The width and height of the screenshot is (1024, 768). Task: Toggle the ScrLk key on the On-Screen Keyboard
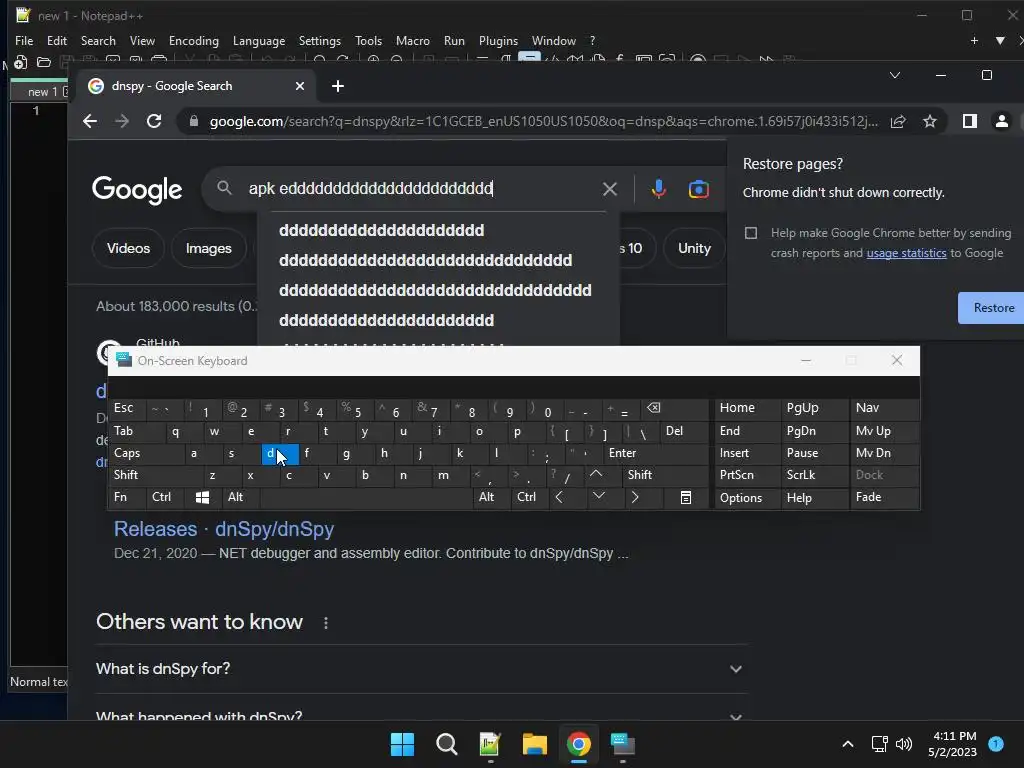814,475
